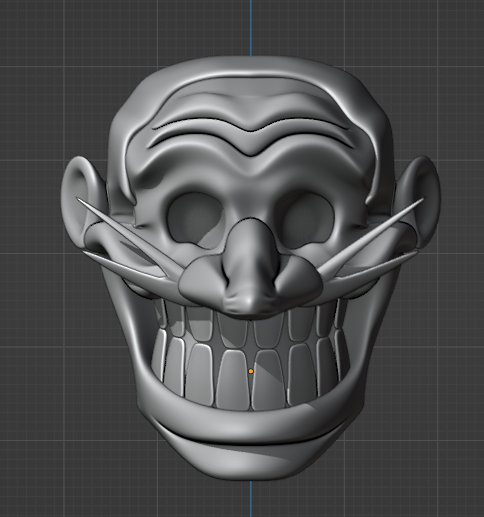This screenshot has height=517, width=484.
Task: Click the blue Z axis line above head
Action: click(x=251, y=27)
